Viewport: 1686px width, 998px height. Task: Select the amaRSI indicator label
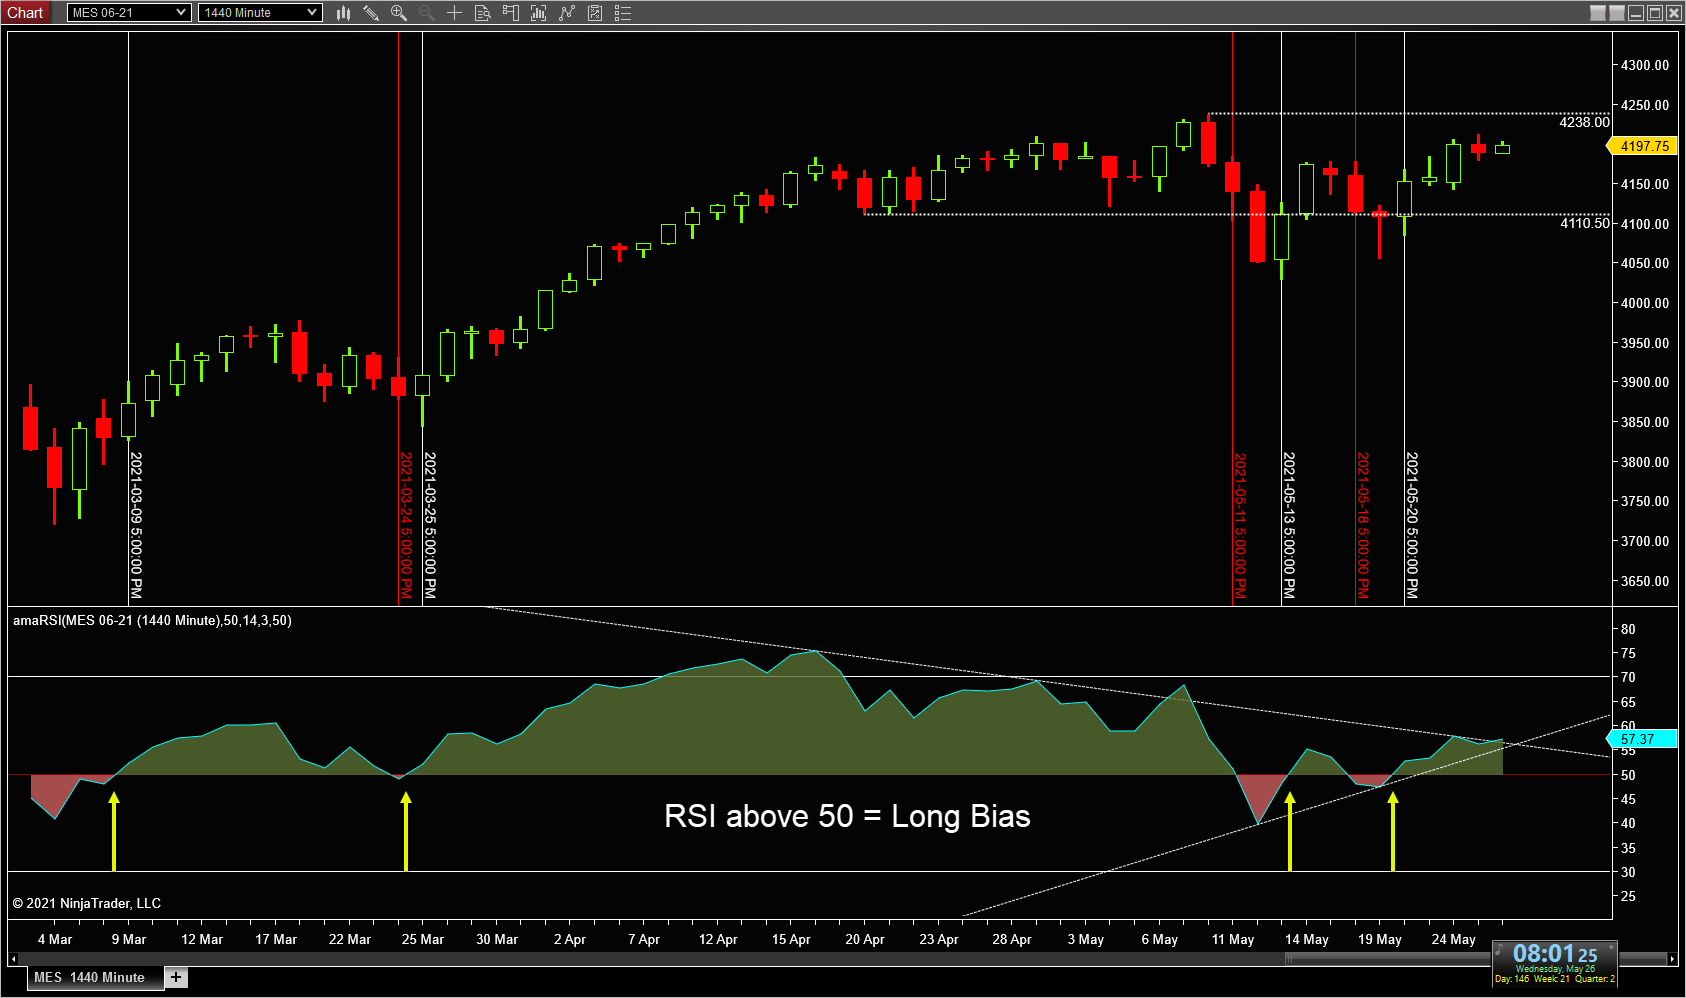(152, 620)
